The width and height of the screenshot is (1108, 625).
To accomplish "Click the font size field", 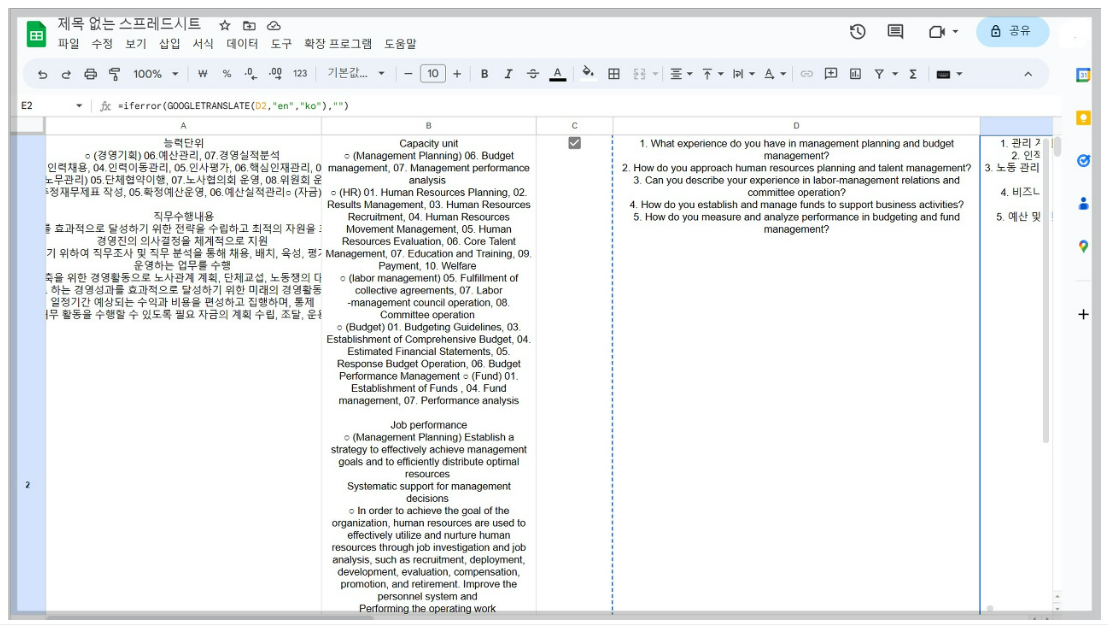I will point(432,74).
